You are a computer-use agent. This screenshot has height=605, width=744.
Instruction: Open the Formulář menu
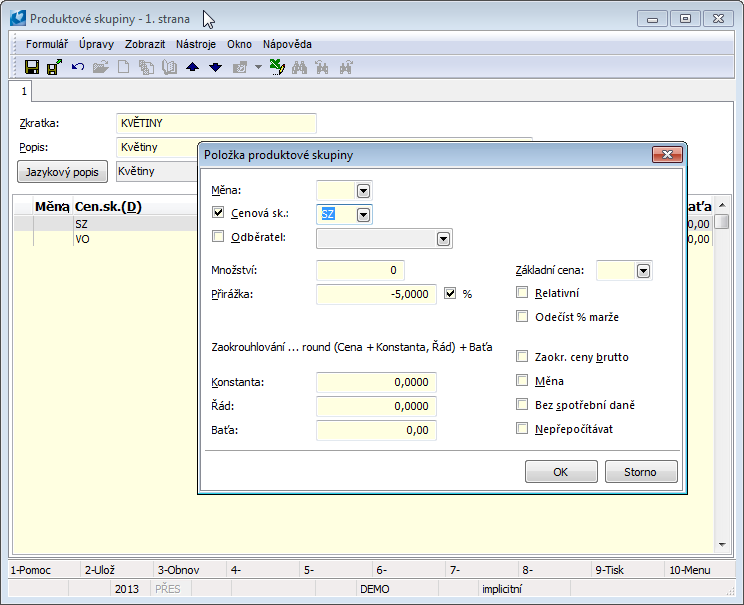tap(47, 44)
